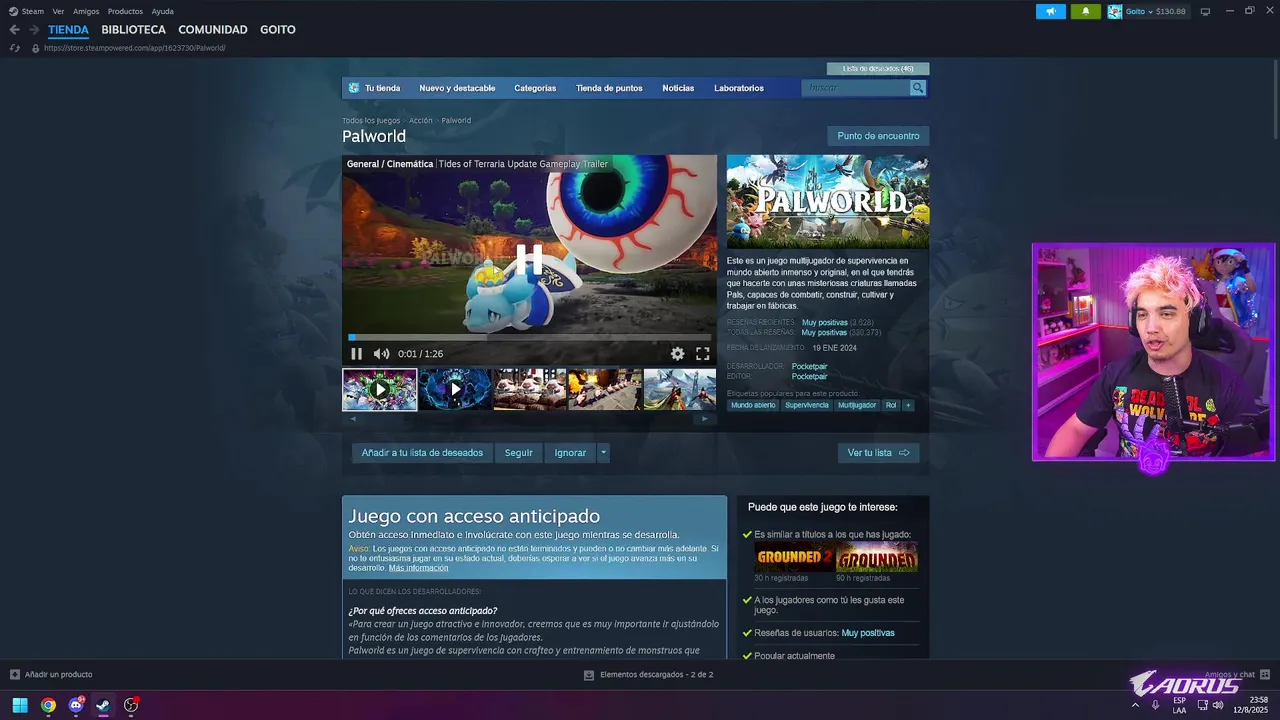Image resolution: width=1280 pixels, height=720 pixels.
Task: Open Tienda de puntos
Action: point(609,88)
